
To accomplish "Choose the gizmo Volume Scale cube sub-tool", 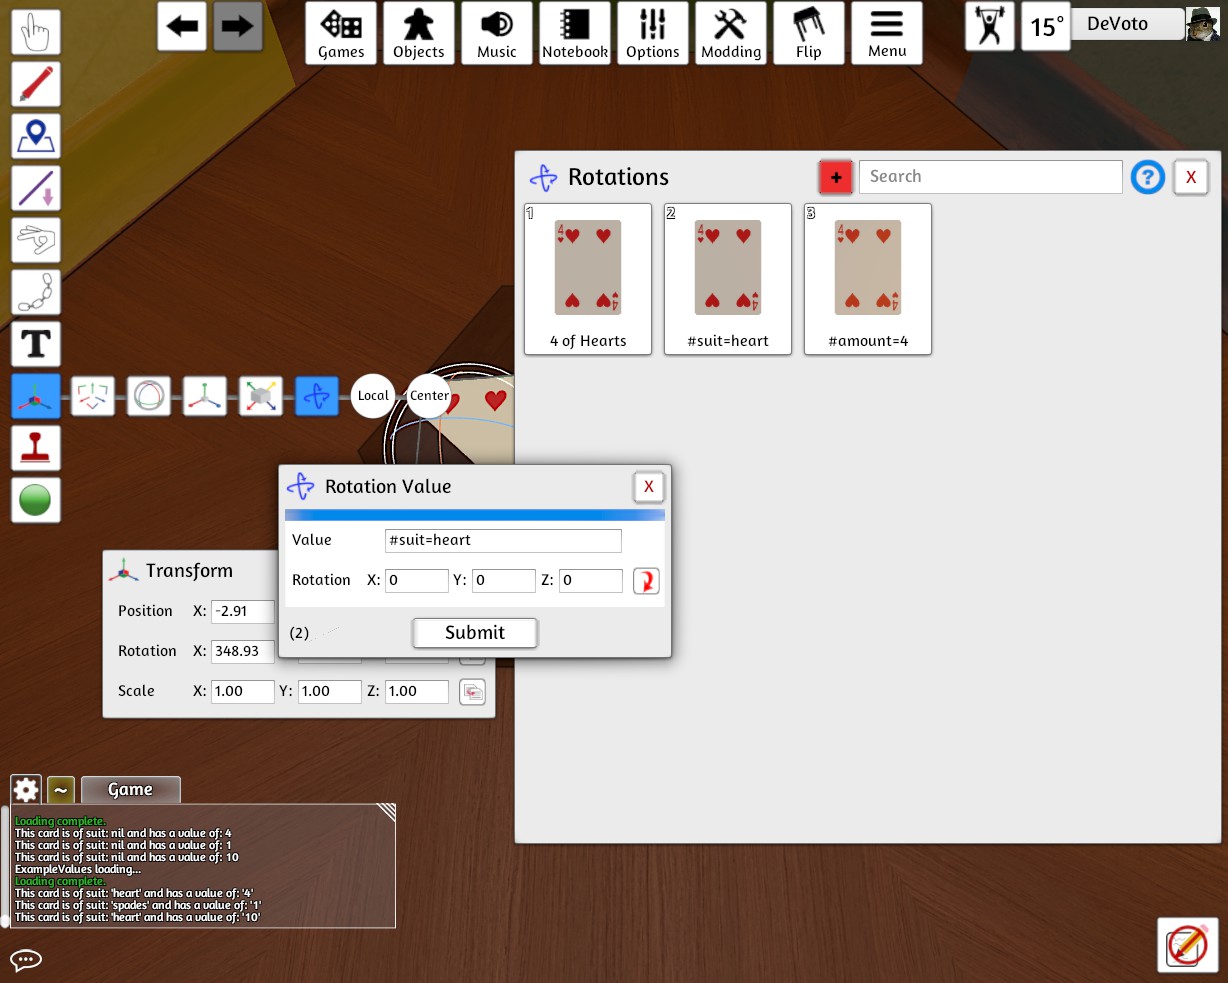I will [x=261, y=396].
